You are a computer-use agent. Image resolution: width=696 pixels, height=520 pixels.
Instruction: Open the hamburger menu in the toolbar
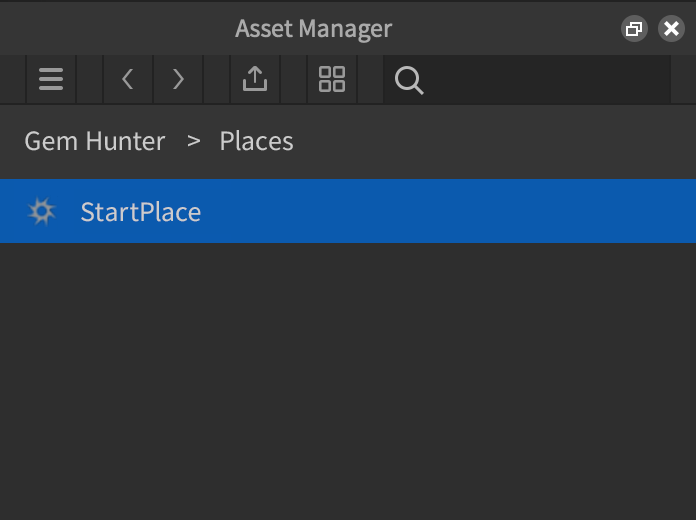pos(51,80)
